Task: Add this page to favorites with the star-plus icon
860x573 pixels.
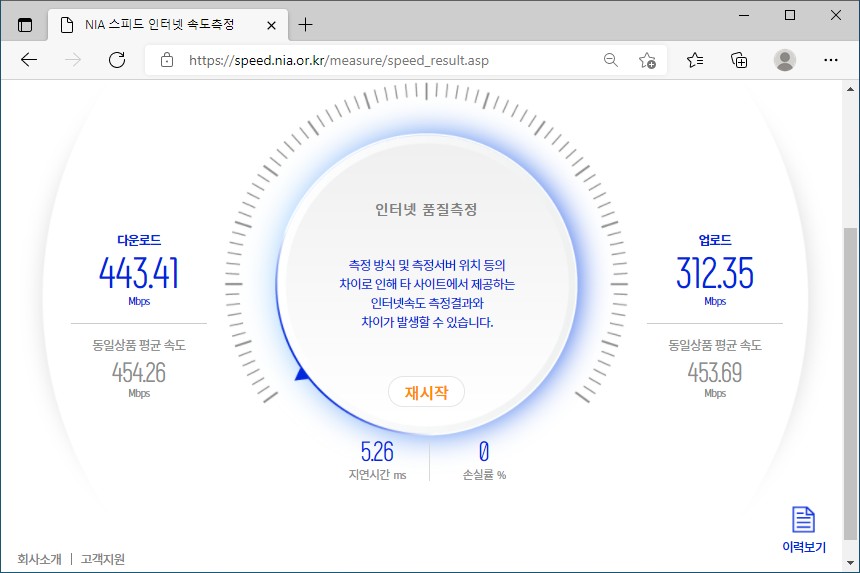Action: coord(647,60)
